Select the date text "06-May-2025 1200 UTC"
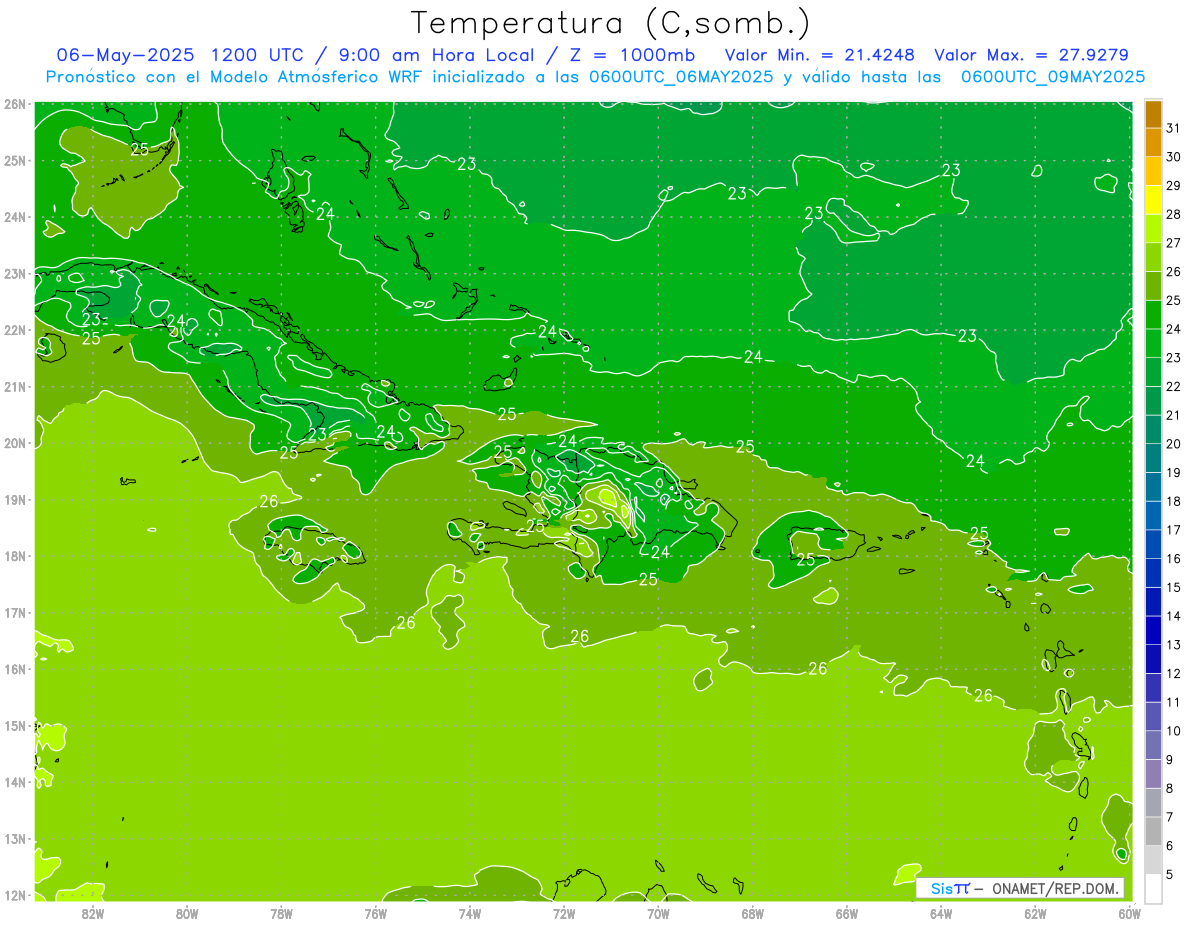The height and width of the screenshot is (927, 1200). pyautogui.click(x=176, y=55)
